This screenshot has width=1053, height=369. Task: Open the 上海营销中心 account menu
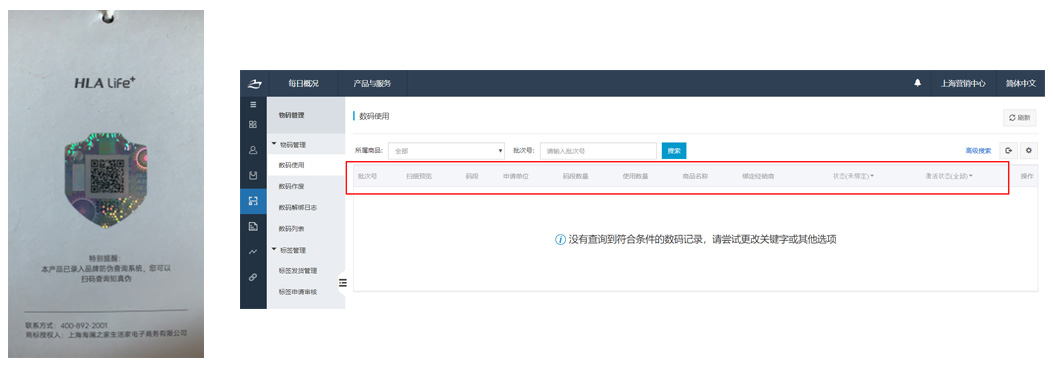962,83
